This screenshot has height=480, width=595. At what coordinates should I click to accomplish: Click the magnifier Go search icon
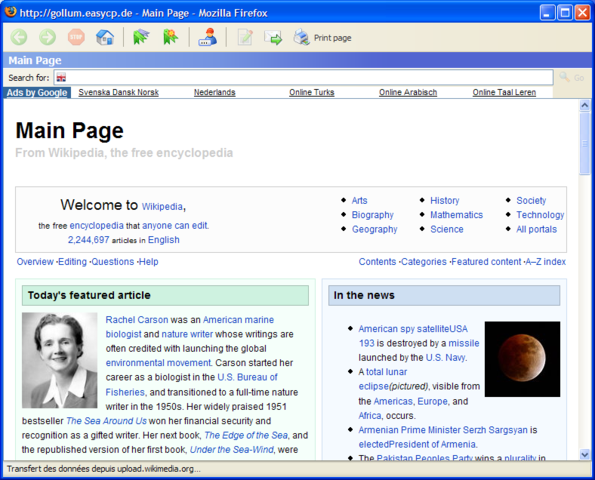(564, 77)
